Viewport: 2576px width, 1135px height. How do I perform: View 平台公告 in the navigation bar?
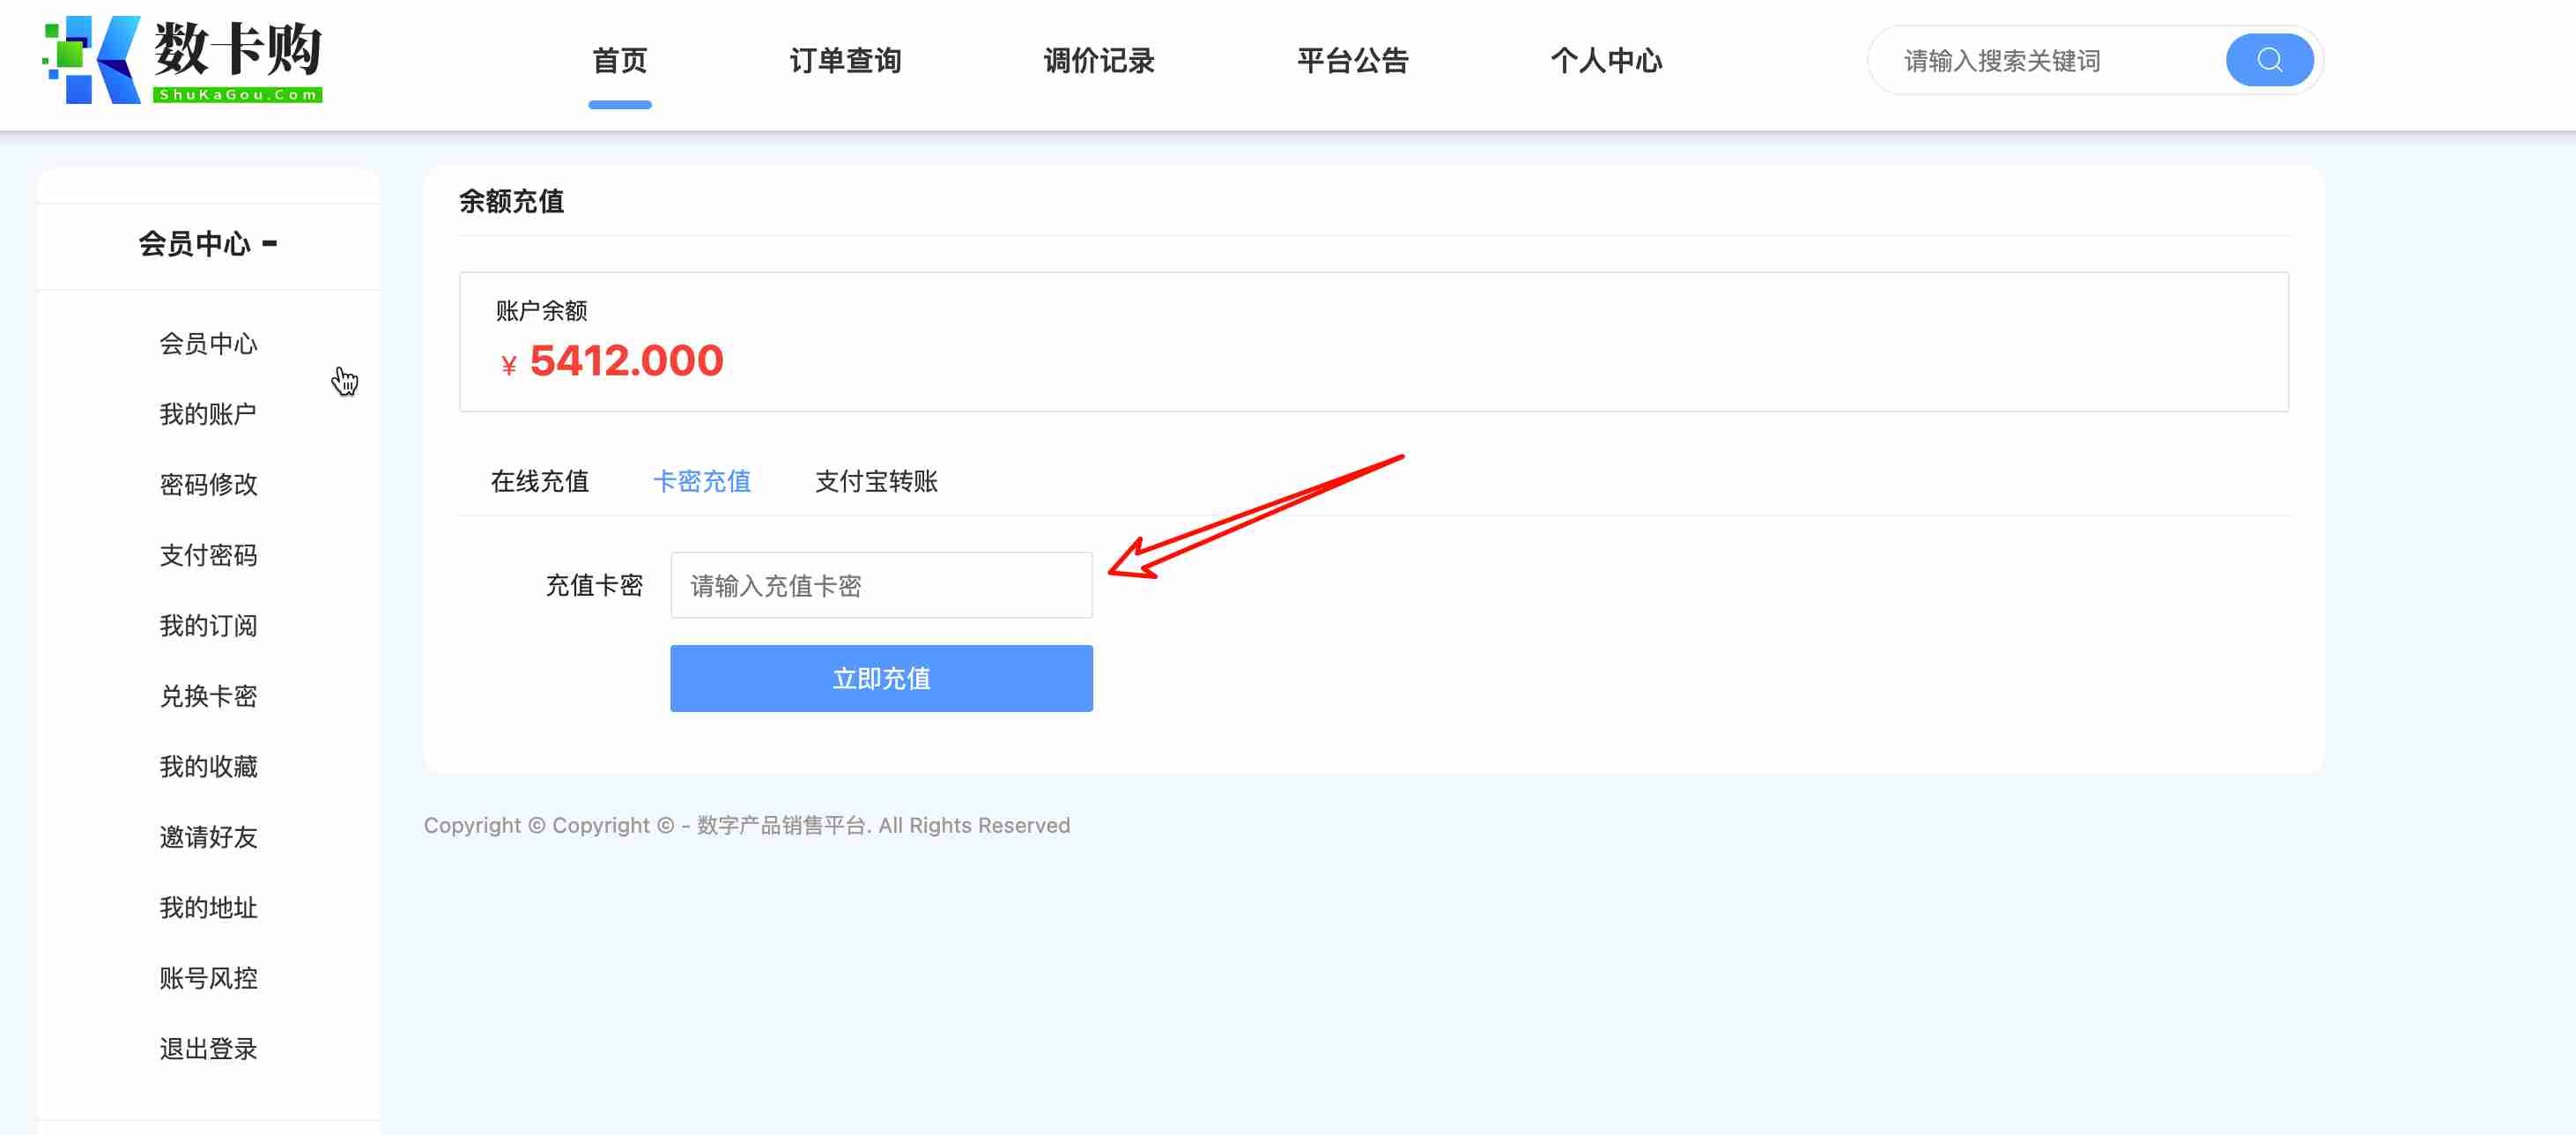[1352, 61]
